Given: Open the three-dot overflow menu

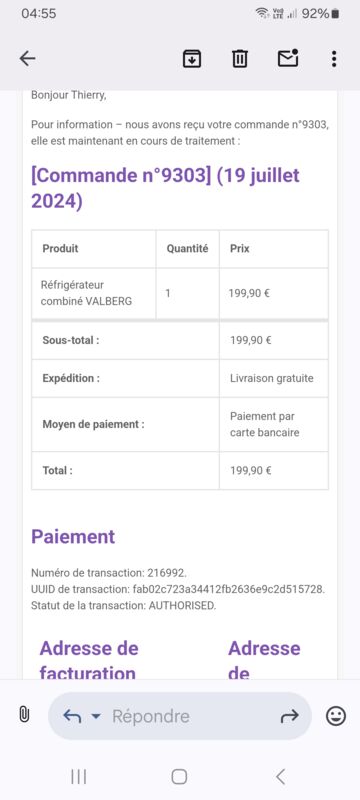Looking at the screenshot, I should click(333, 59).
